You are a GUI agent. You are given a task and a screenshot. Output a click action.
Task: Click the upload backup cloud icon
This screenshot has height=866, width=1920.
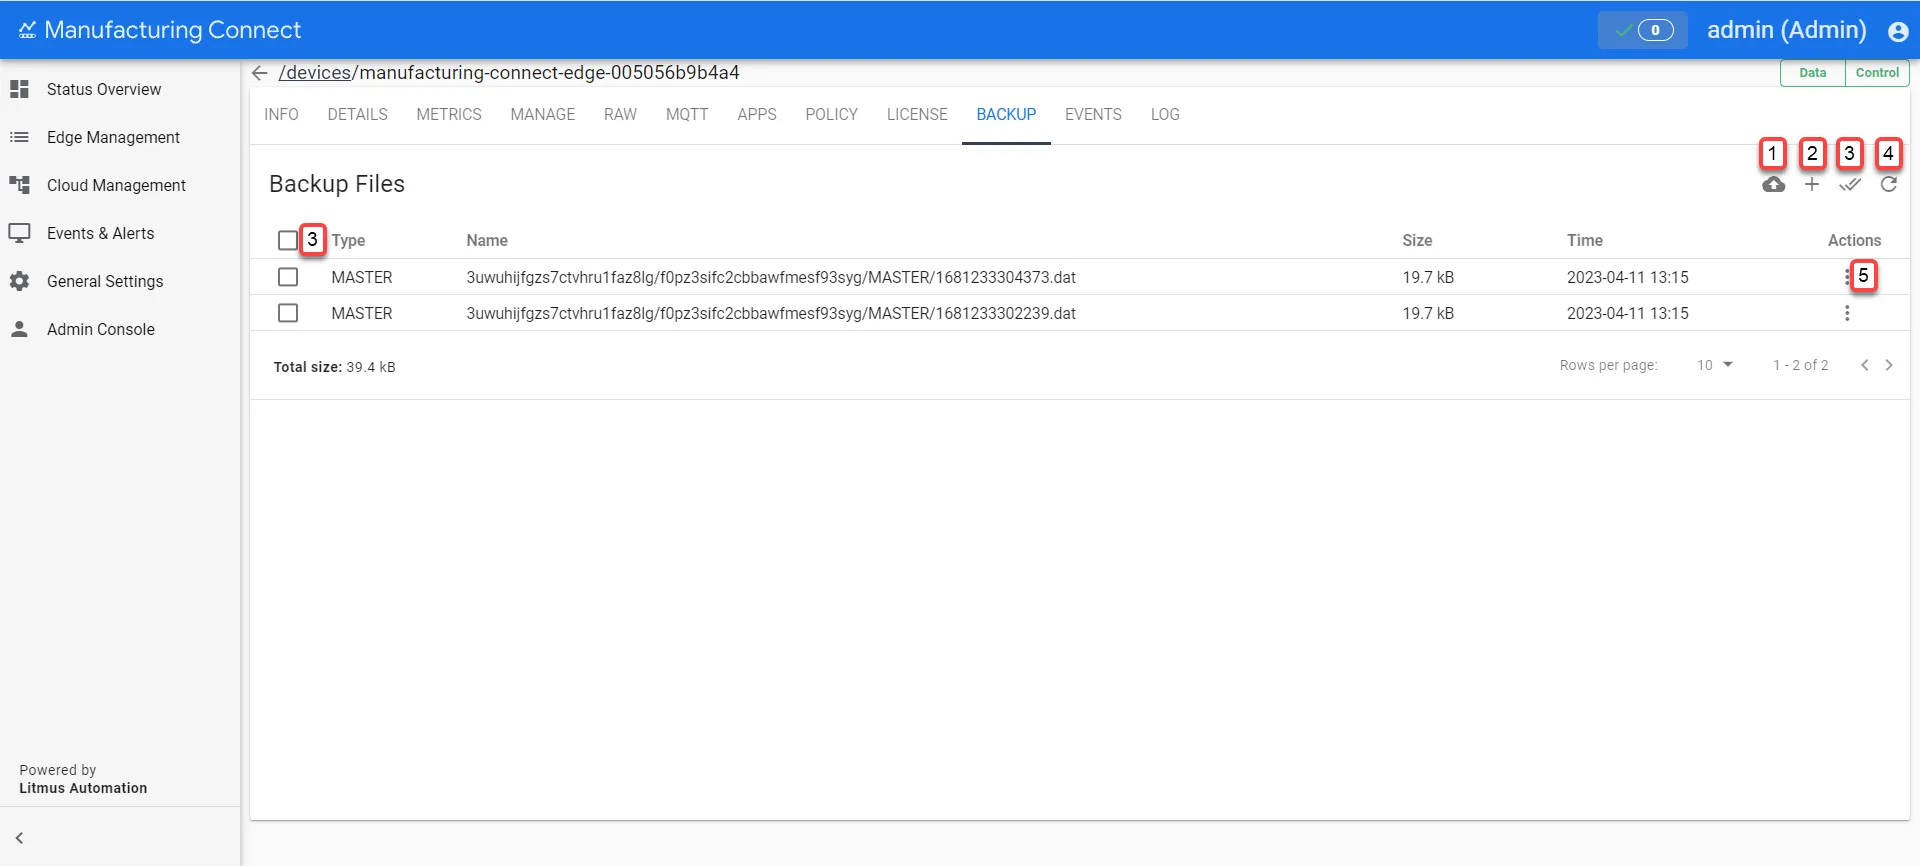(1773, 185)
